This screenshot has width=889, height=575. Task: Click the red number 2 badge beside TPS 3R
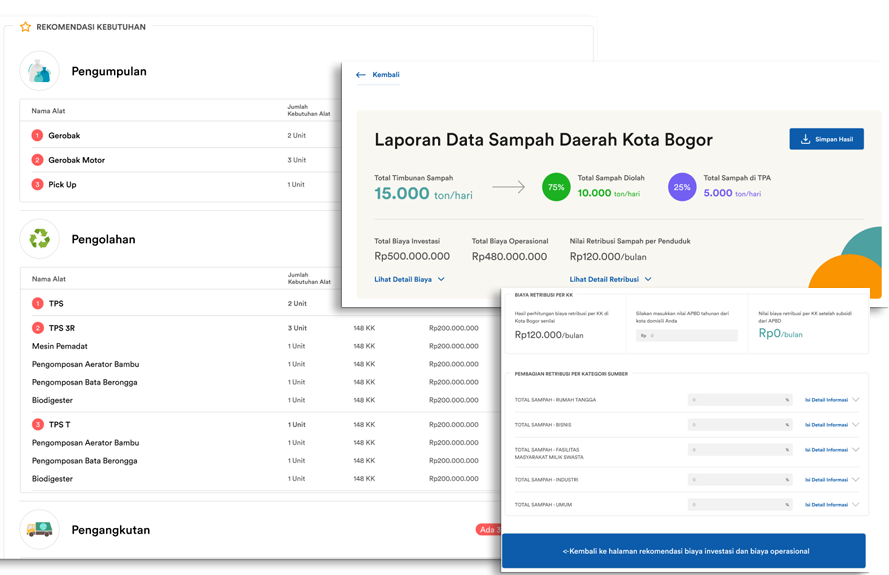point(37,328)
